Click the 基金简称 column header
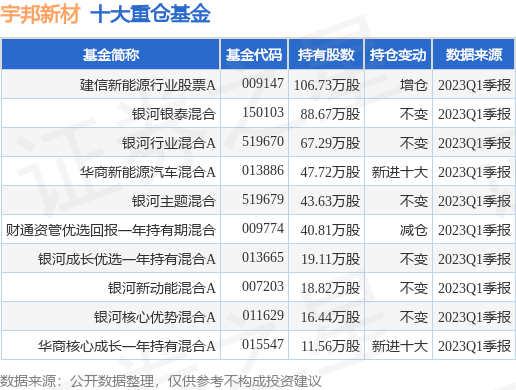Screen dimensions: 516x390 coord(111,55)
